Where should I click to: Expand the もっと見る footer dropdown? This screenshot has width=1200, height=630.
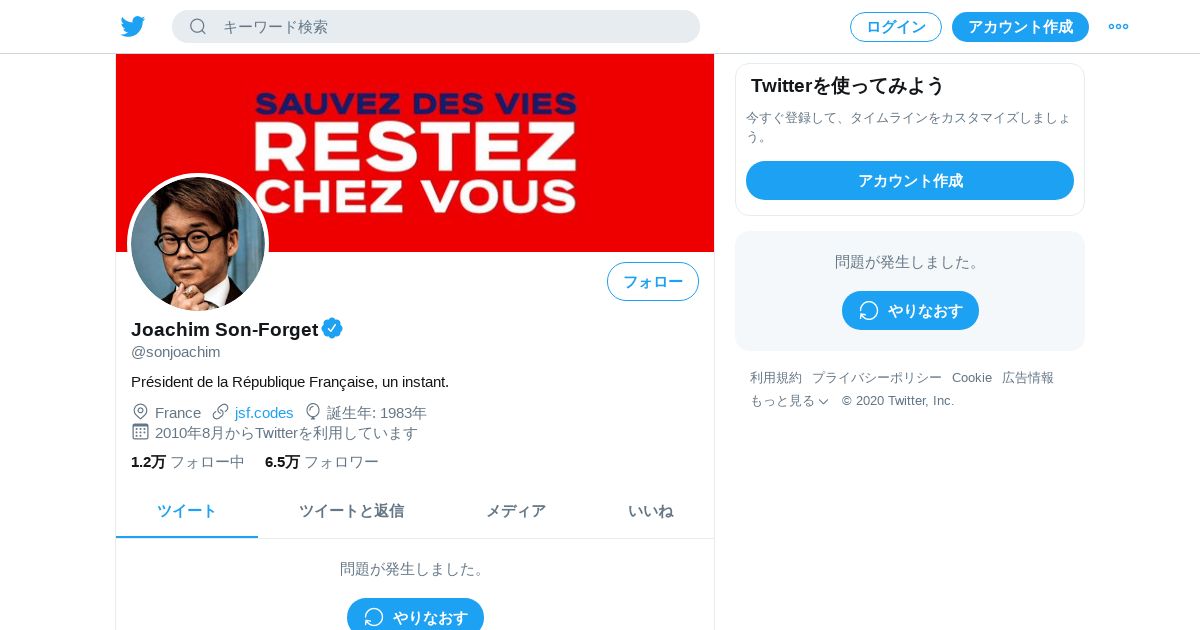point(790,401)
